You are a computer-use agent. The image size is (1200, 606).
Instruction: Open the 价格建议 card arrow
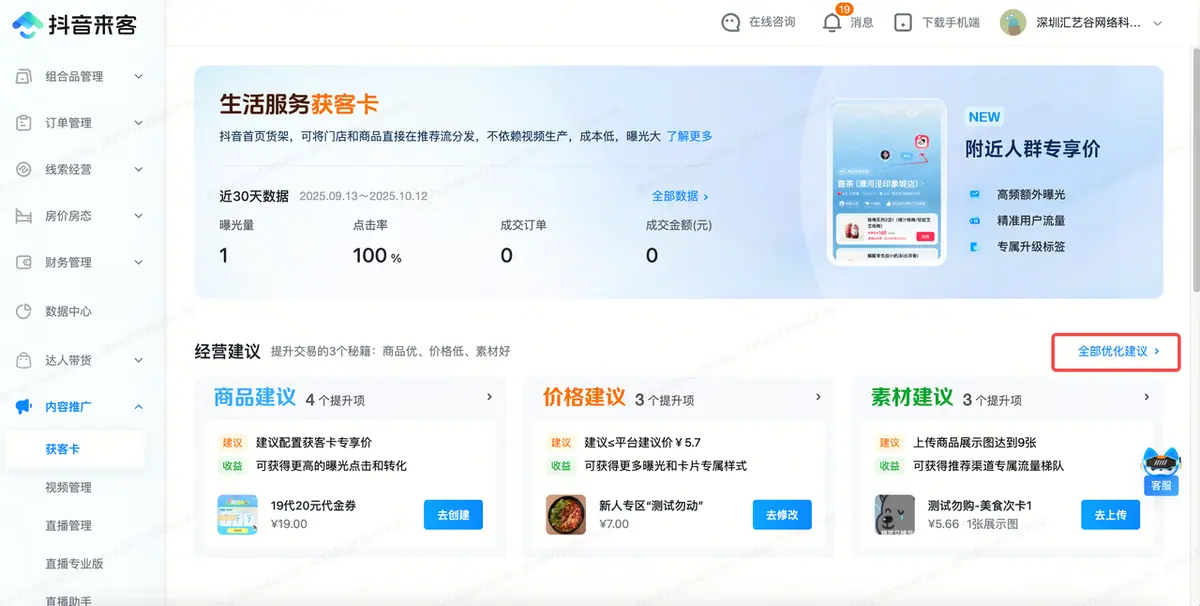(x=818, y=397)
